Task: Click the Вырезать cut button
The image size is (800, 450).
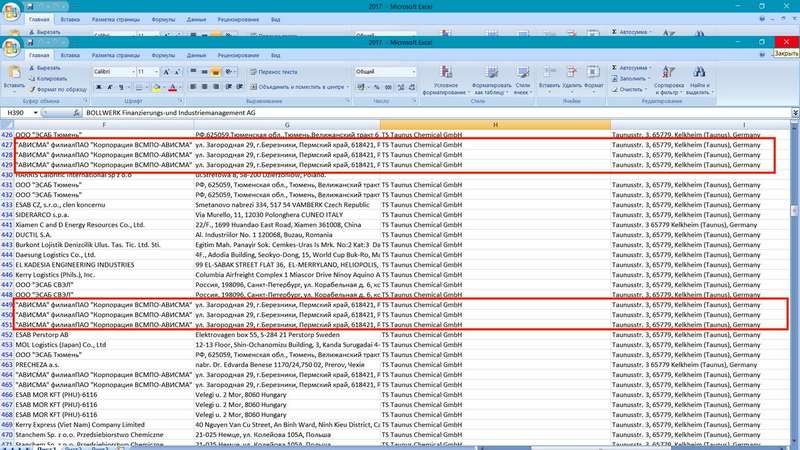Action: coord(50,67)
